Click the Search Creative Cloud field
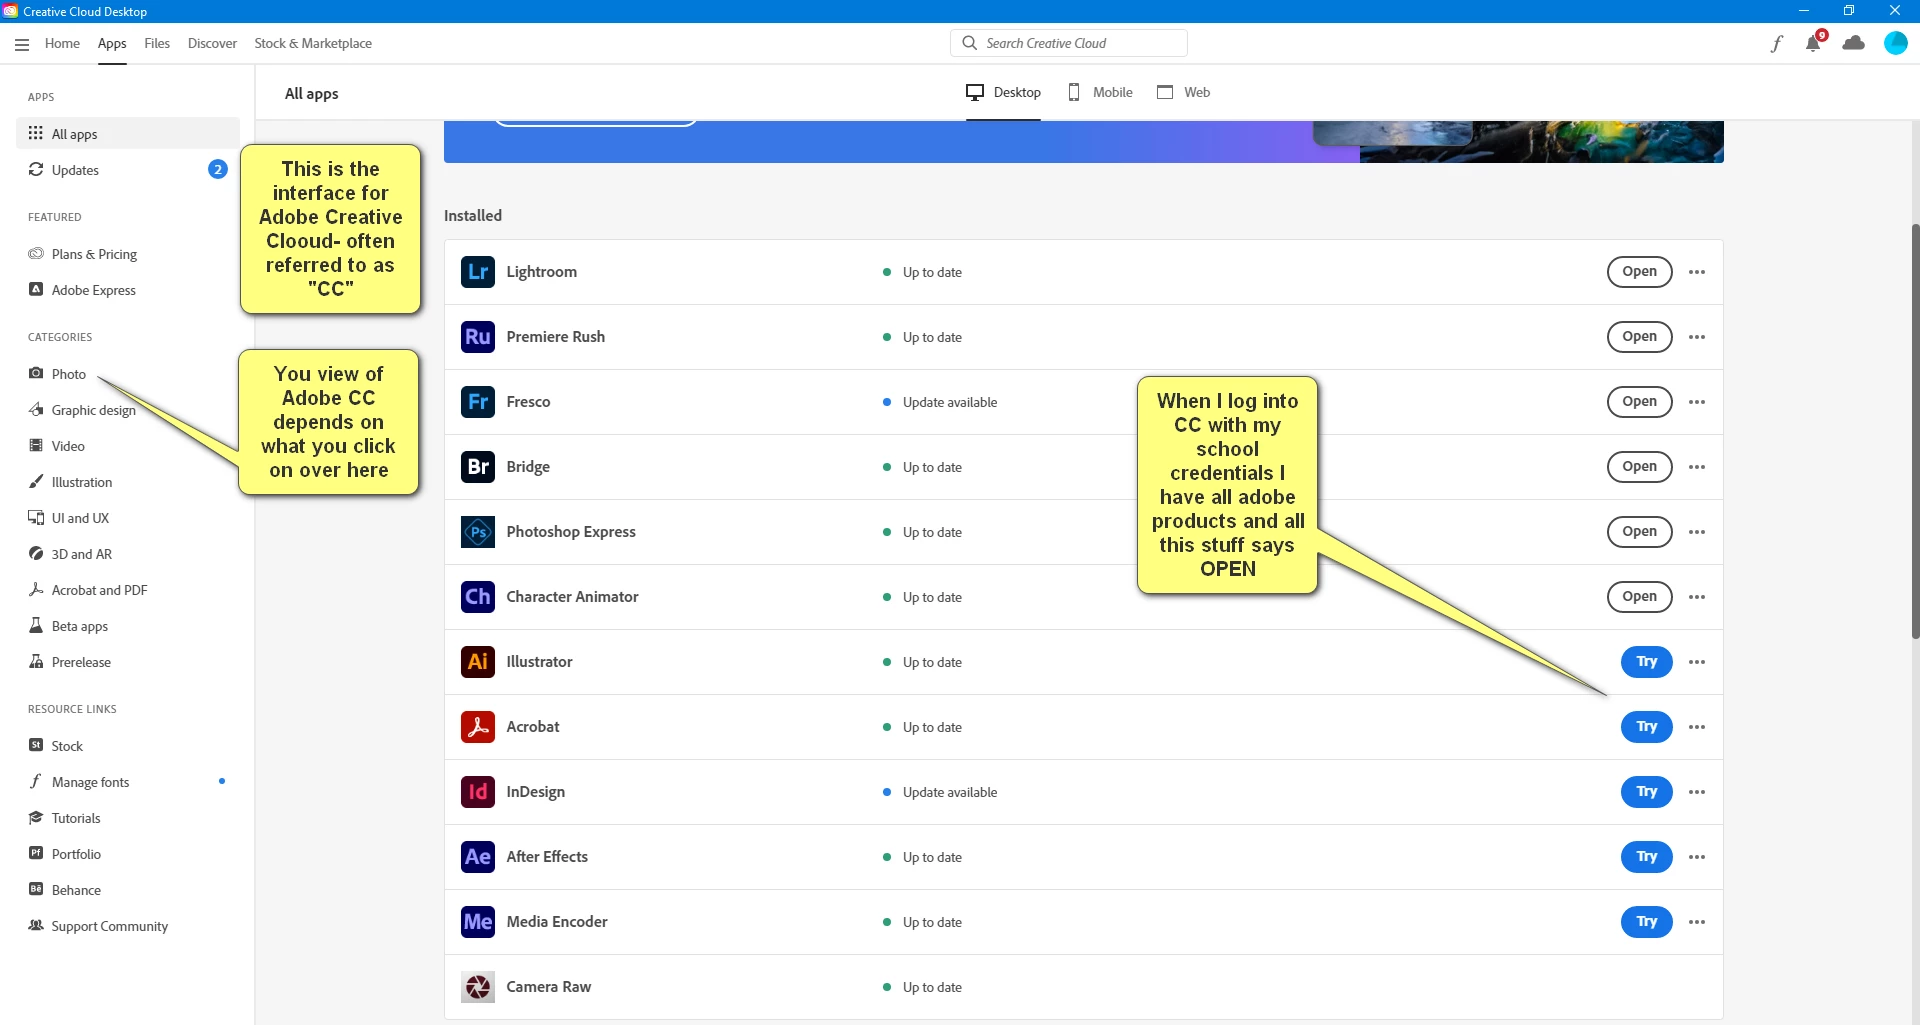Screen dimensions: 1920x1025 click(x=1068, y=43)
